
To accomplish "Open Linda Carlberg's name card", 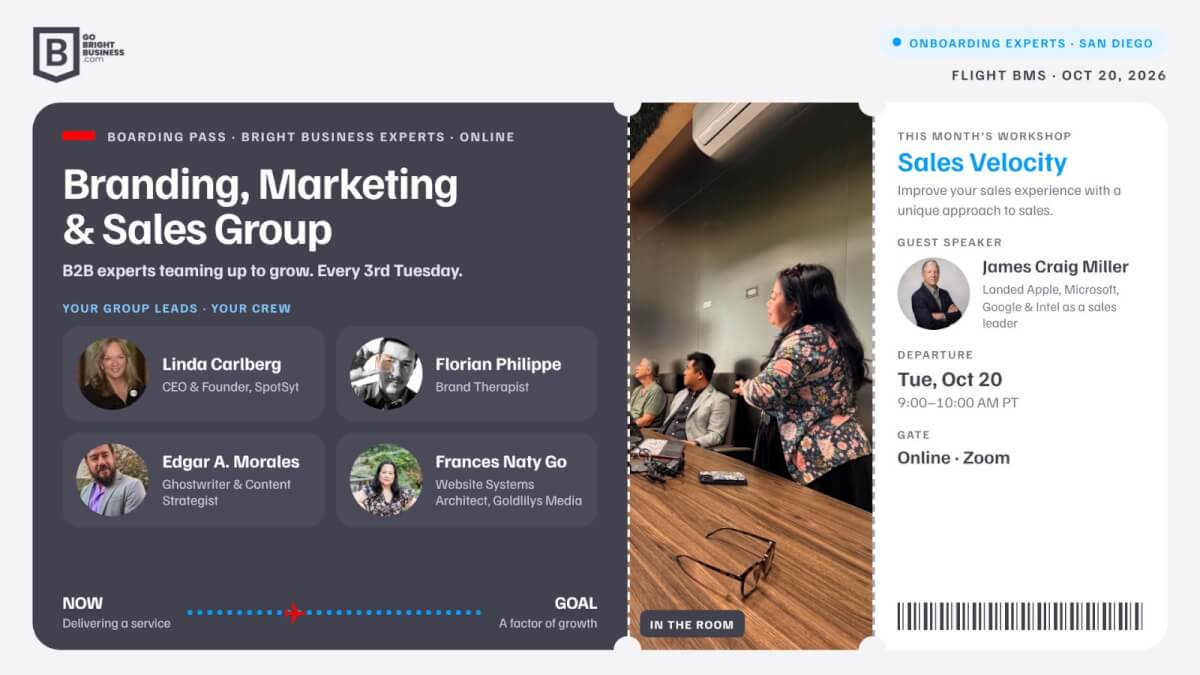I will click(194, 373).
